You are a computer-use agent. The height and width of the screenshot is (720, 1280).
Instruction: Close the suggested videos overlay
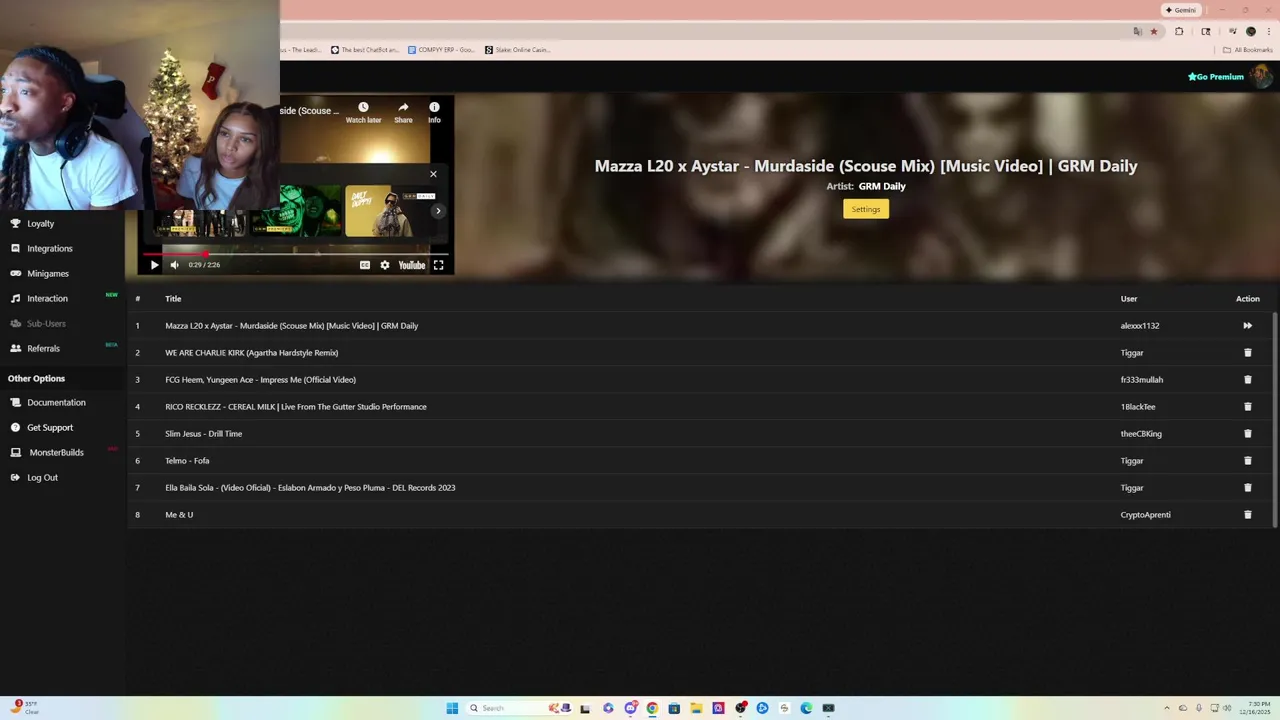[433, 174]
